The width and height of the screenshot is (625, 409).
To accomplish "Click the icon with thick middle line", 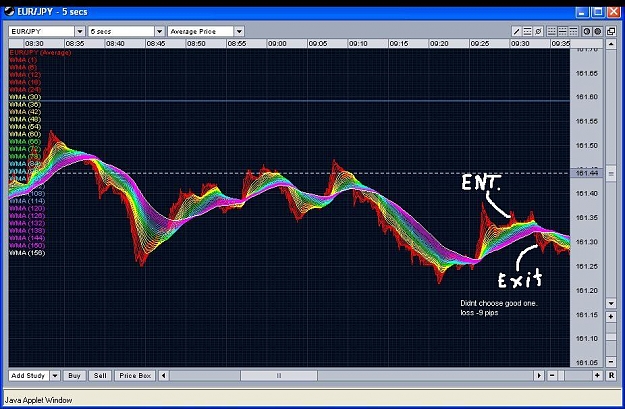I will point(562,31).
